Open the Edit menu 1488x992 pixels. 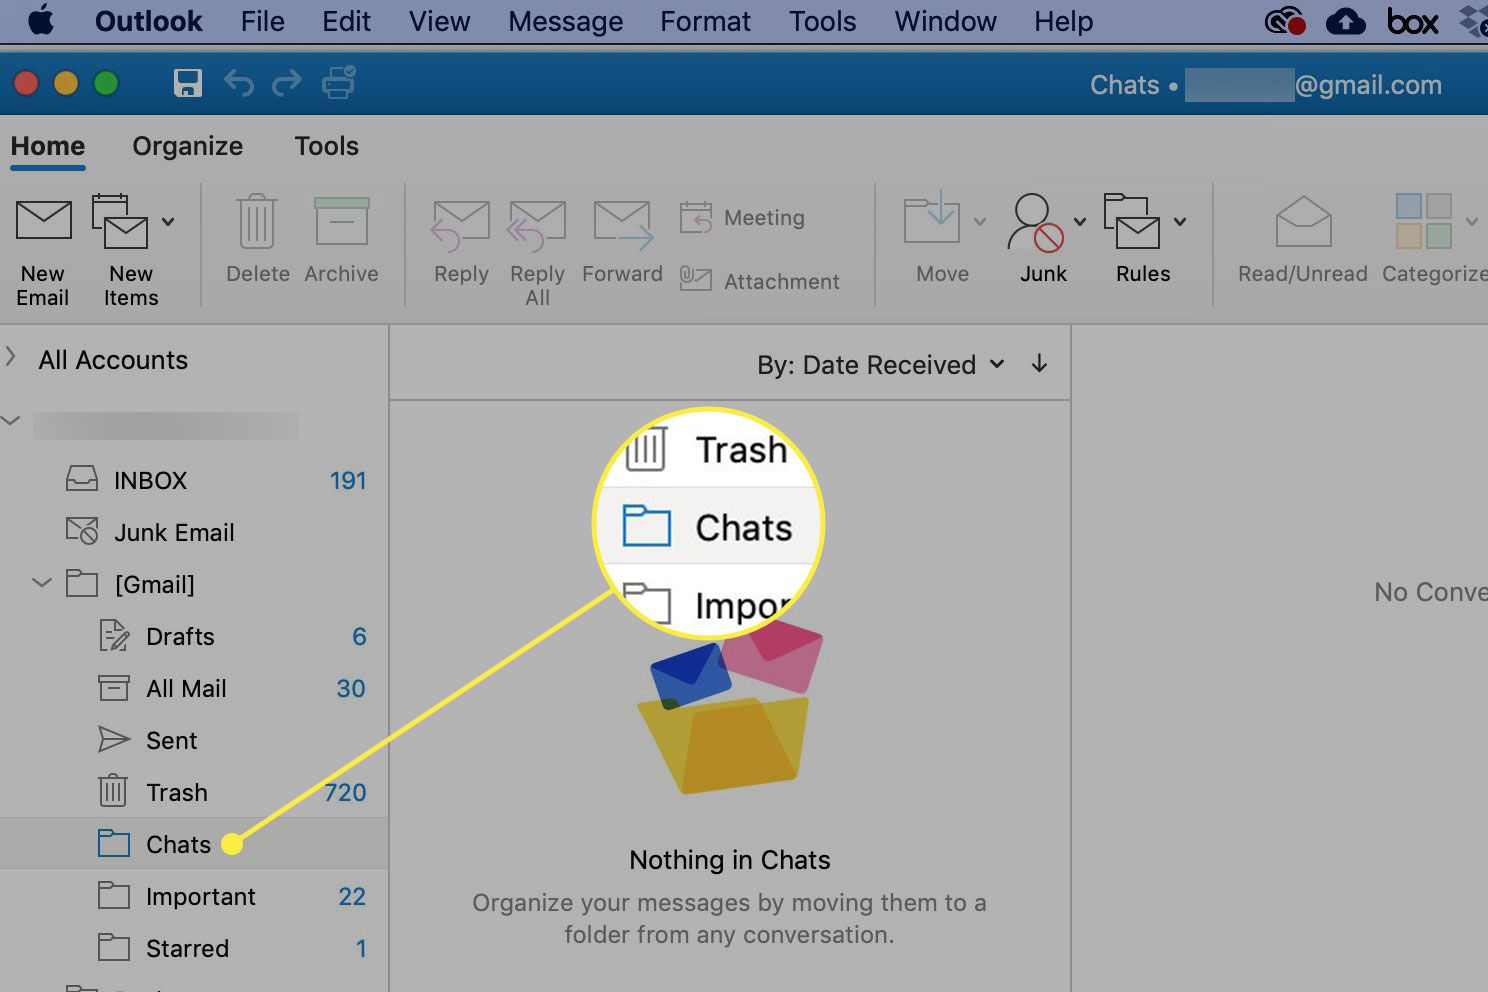coord(347,21)
